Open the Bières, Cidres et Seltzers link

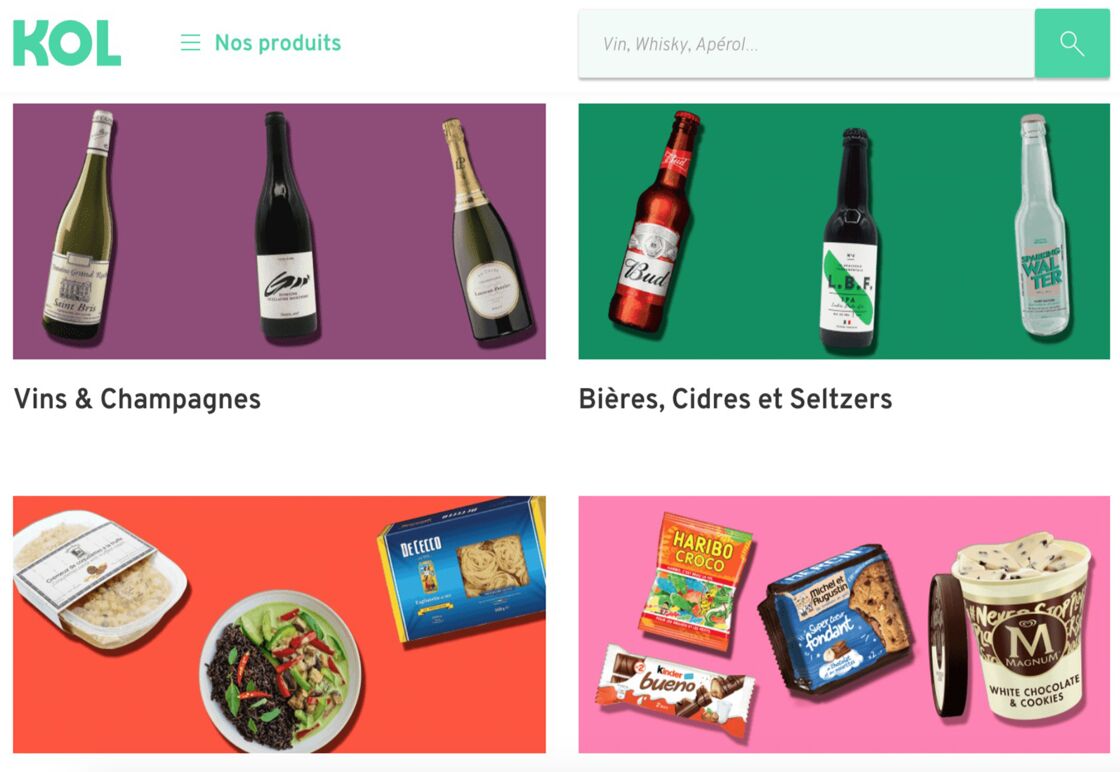tap(735, 398)
